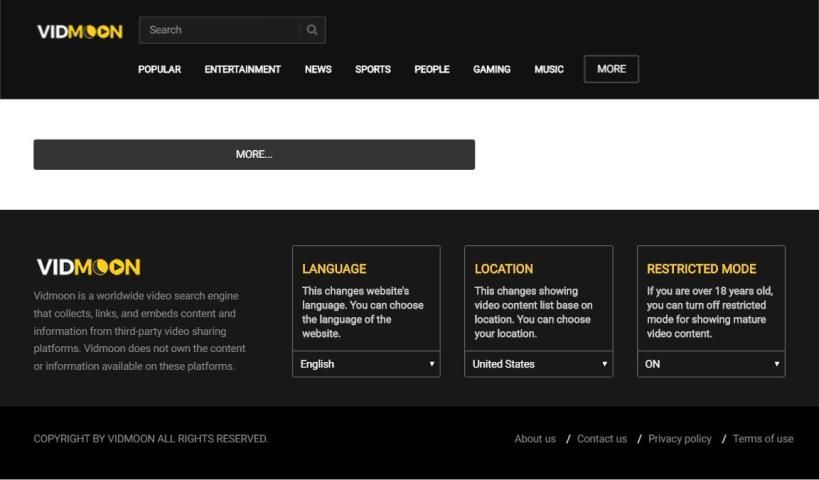Screen dimensions: 819x480
Task: Click the magnifying glass search icon
Action: pyautogui.click(x=312, y=30)
